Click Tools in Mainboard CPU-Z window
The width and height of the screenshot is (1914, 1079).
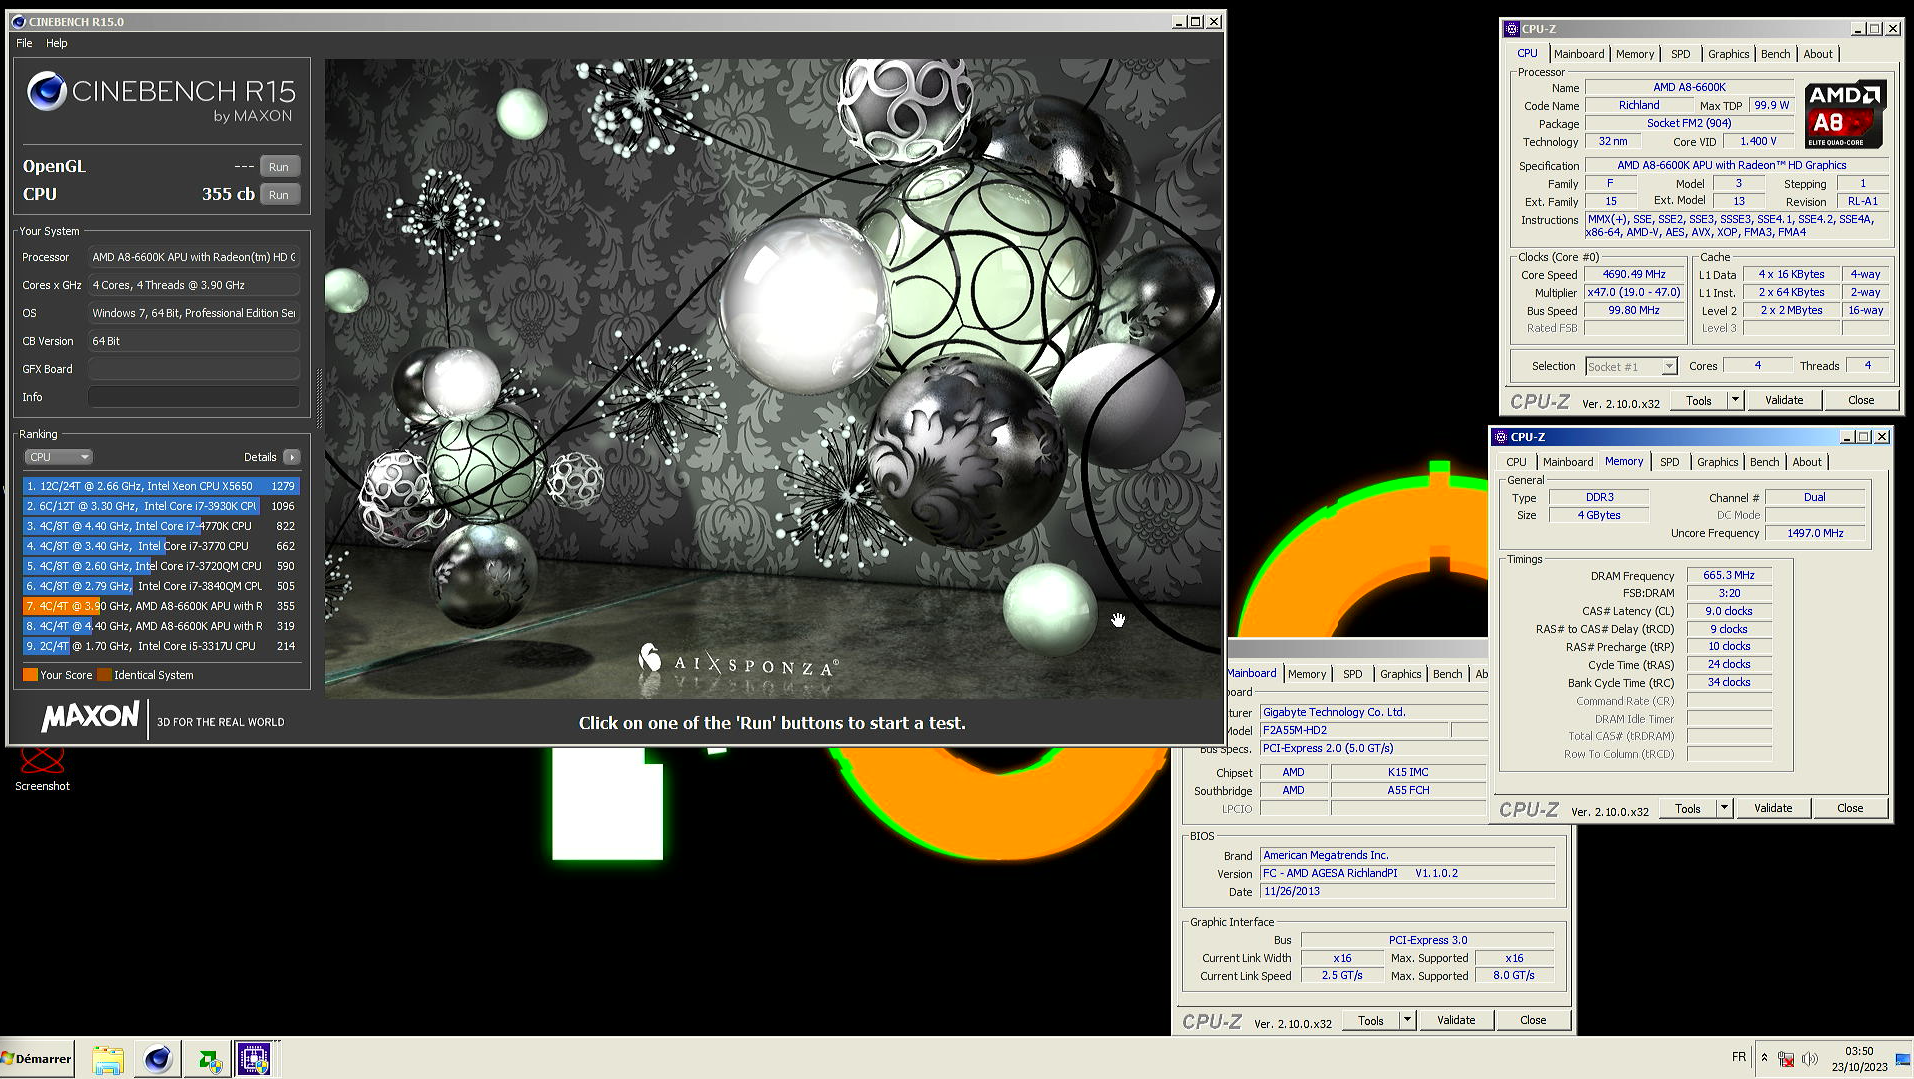coord(1371,1020)
